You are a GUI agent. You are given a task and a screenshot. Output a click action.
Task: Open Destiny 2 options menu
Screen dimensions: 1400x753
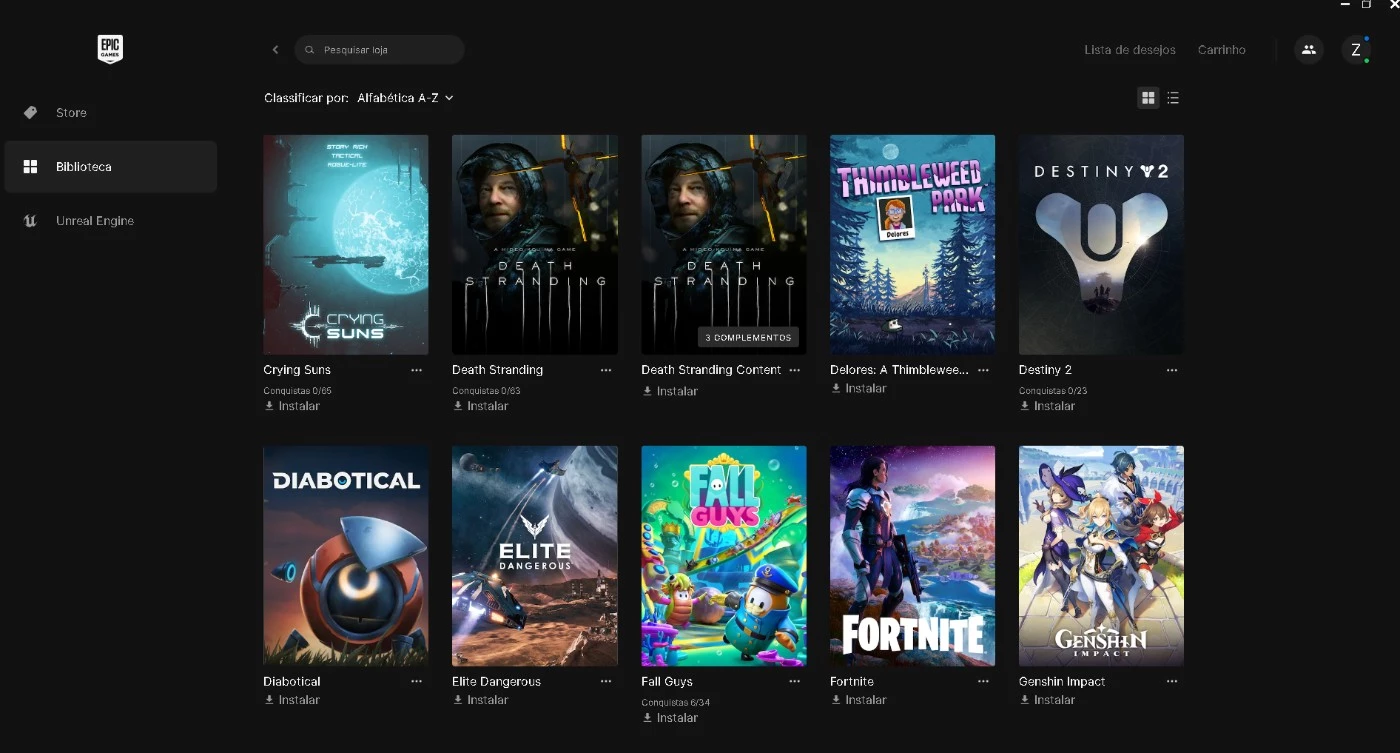click(1172, 370)
